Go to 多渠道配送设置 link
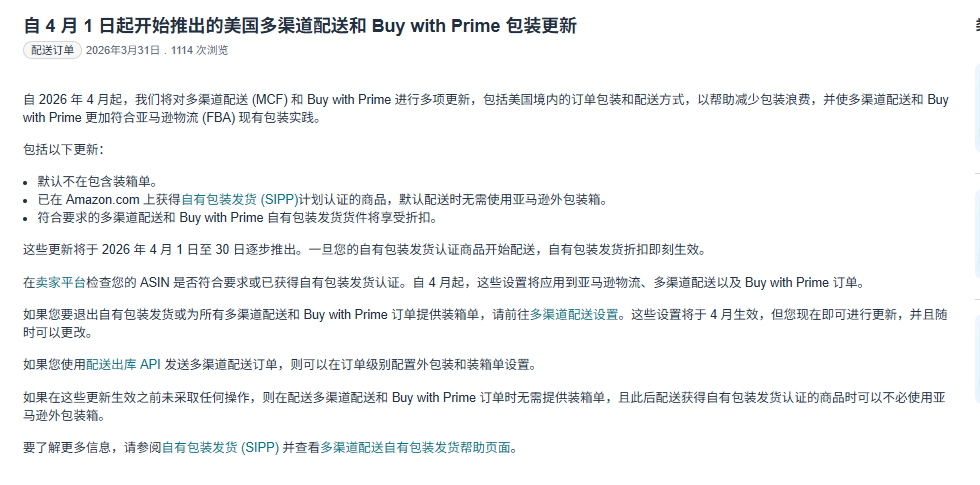 [576, 314]
